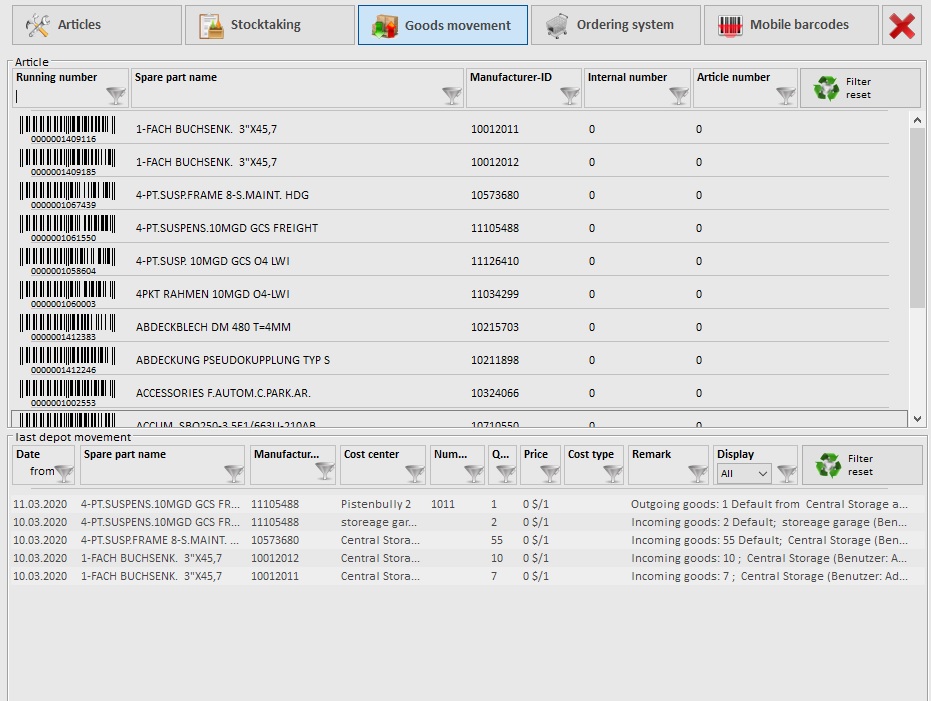
Task: Click the Remark column filter funnel icon
Action: (x=696, y=473)
